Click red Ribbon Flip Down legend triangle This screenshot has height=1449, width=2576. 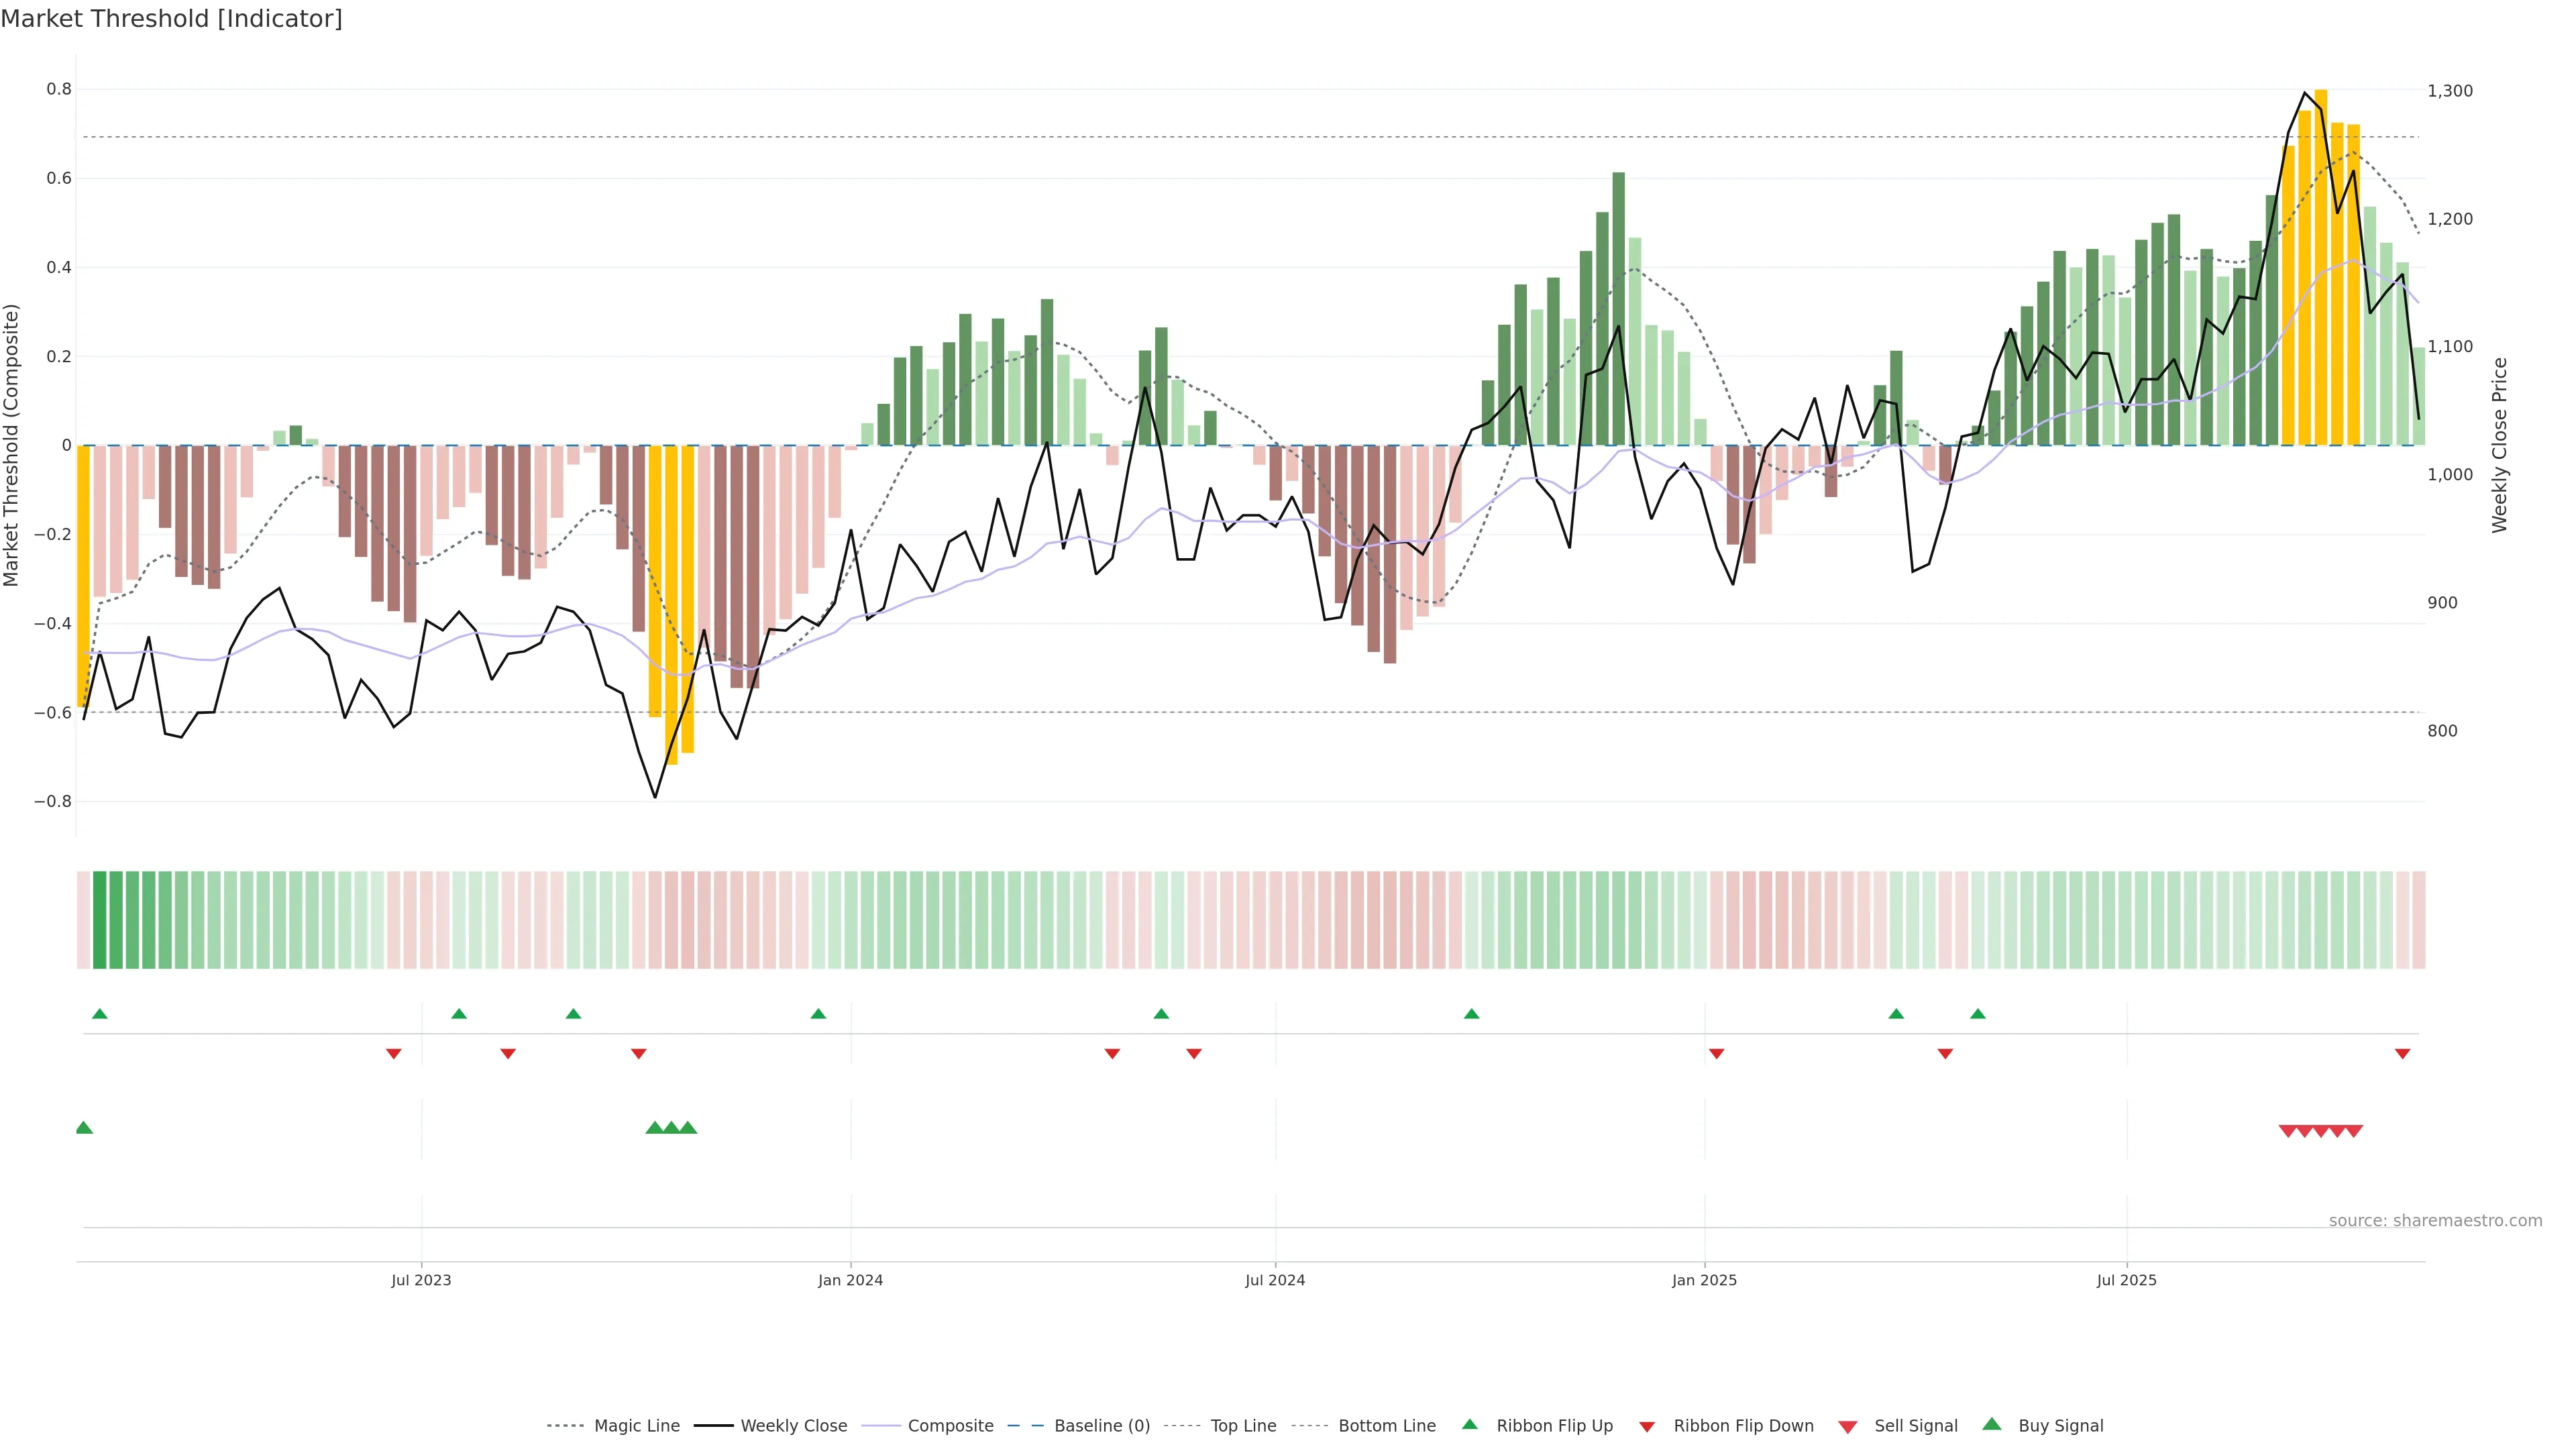click(1647, 1427)
